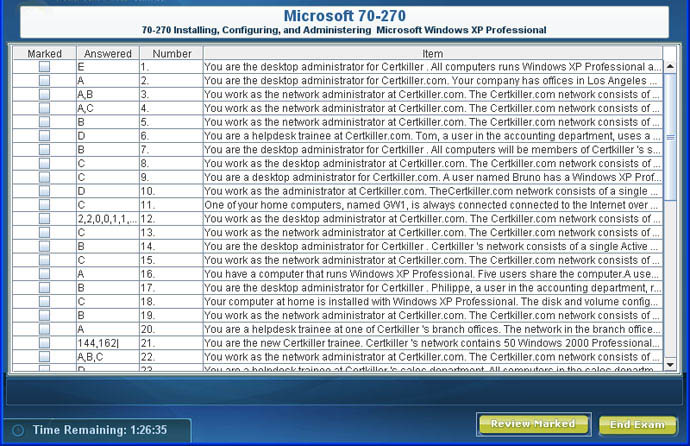Mark question 3 checkbox
The image size is (690, 446).
[44, 94]
